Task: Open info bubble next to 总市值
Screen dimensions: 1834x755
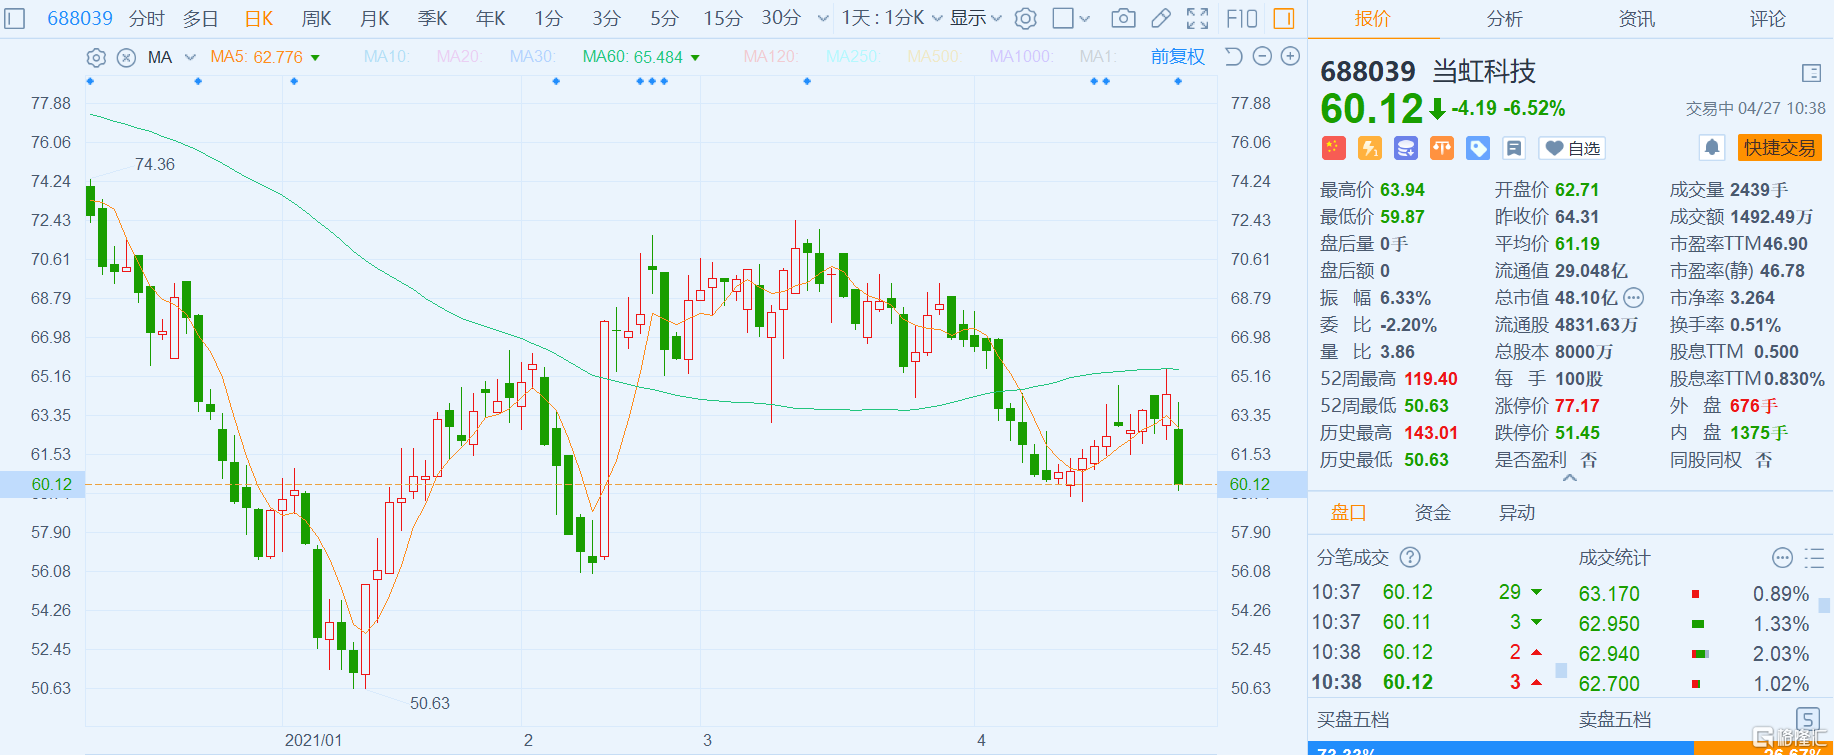Action: [1633, 298]
